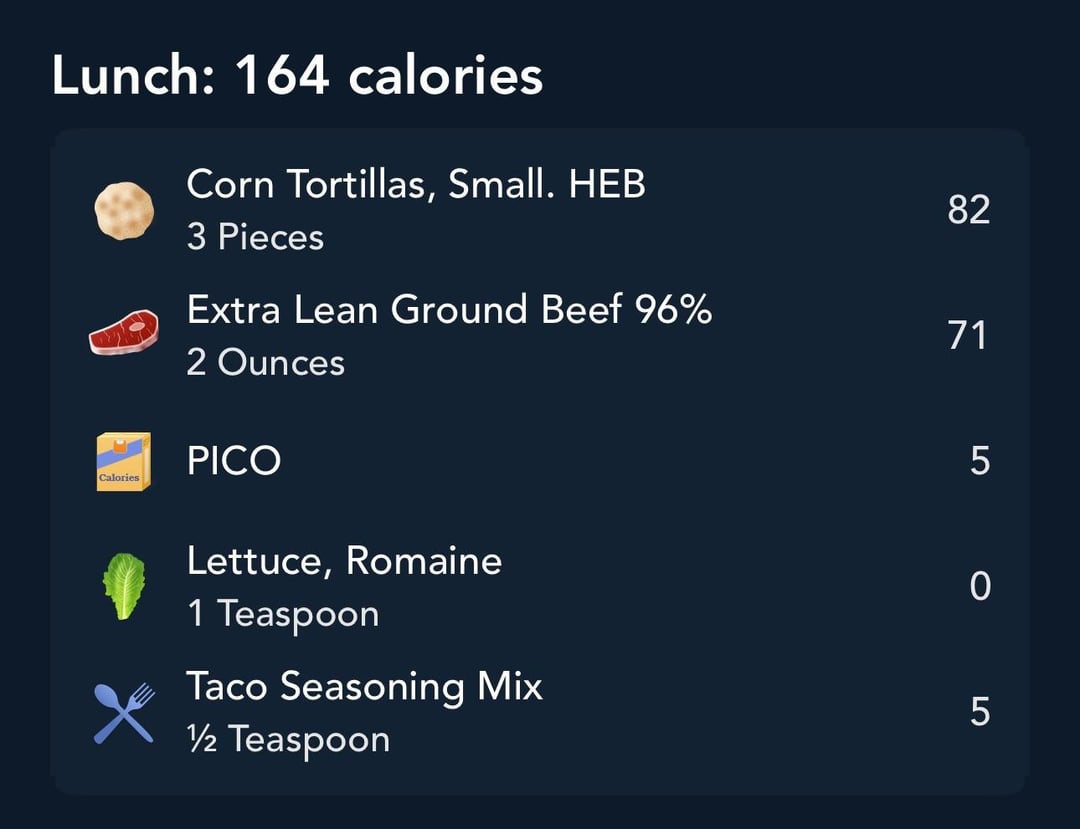Tap the romaine lettuce leaf icon

pos(124,586)
